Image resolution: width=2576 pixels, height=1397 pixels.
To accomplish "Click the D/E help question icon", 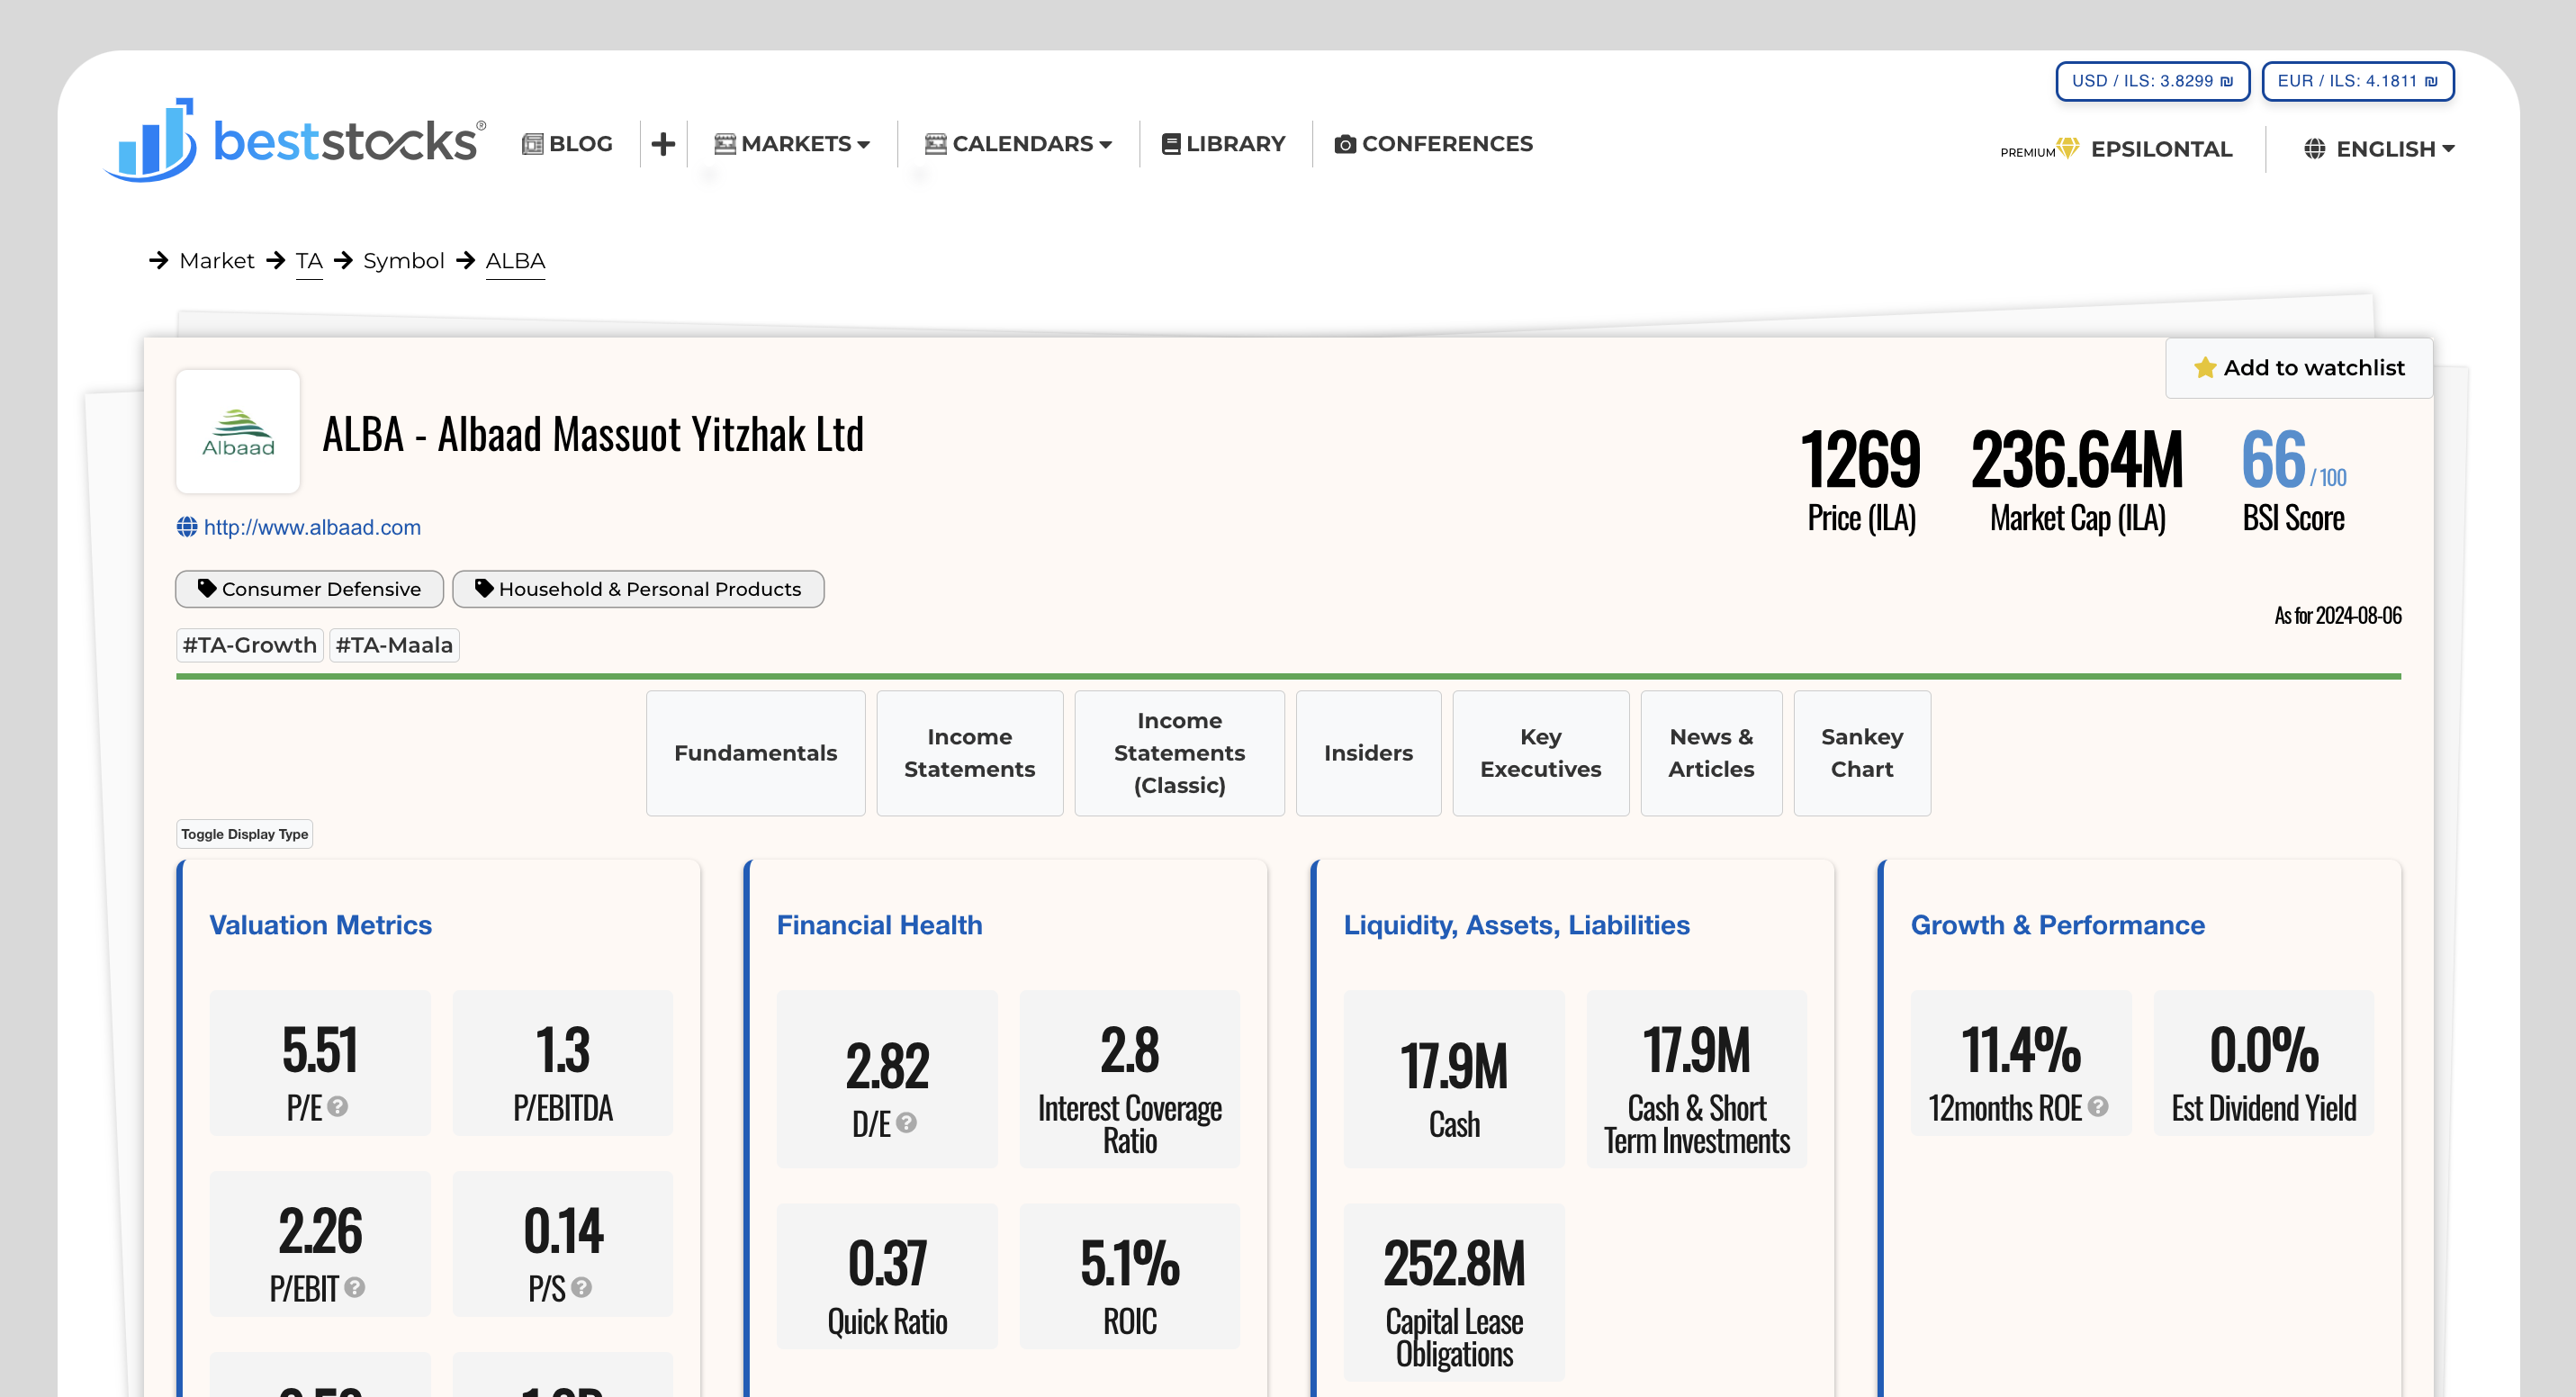I will (x=906, y=1123).
